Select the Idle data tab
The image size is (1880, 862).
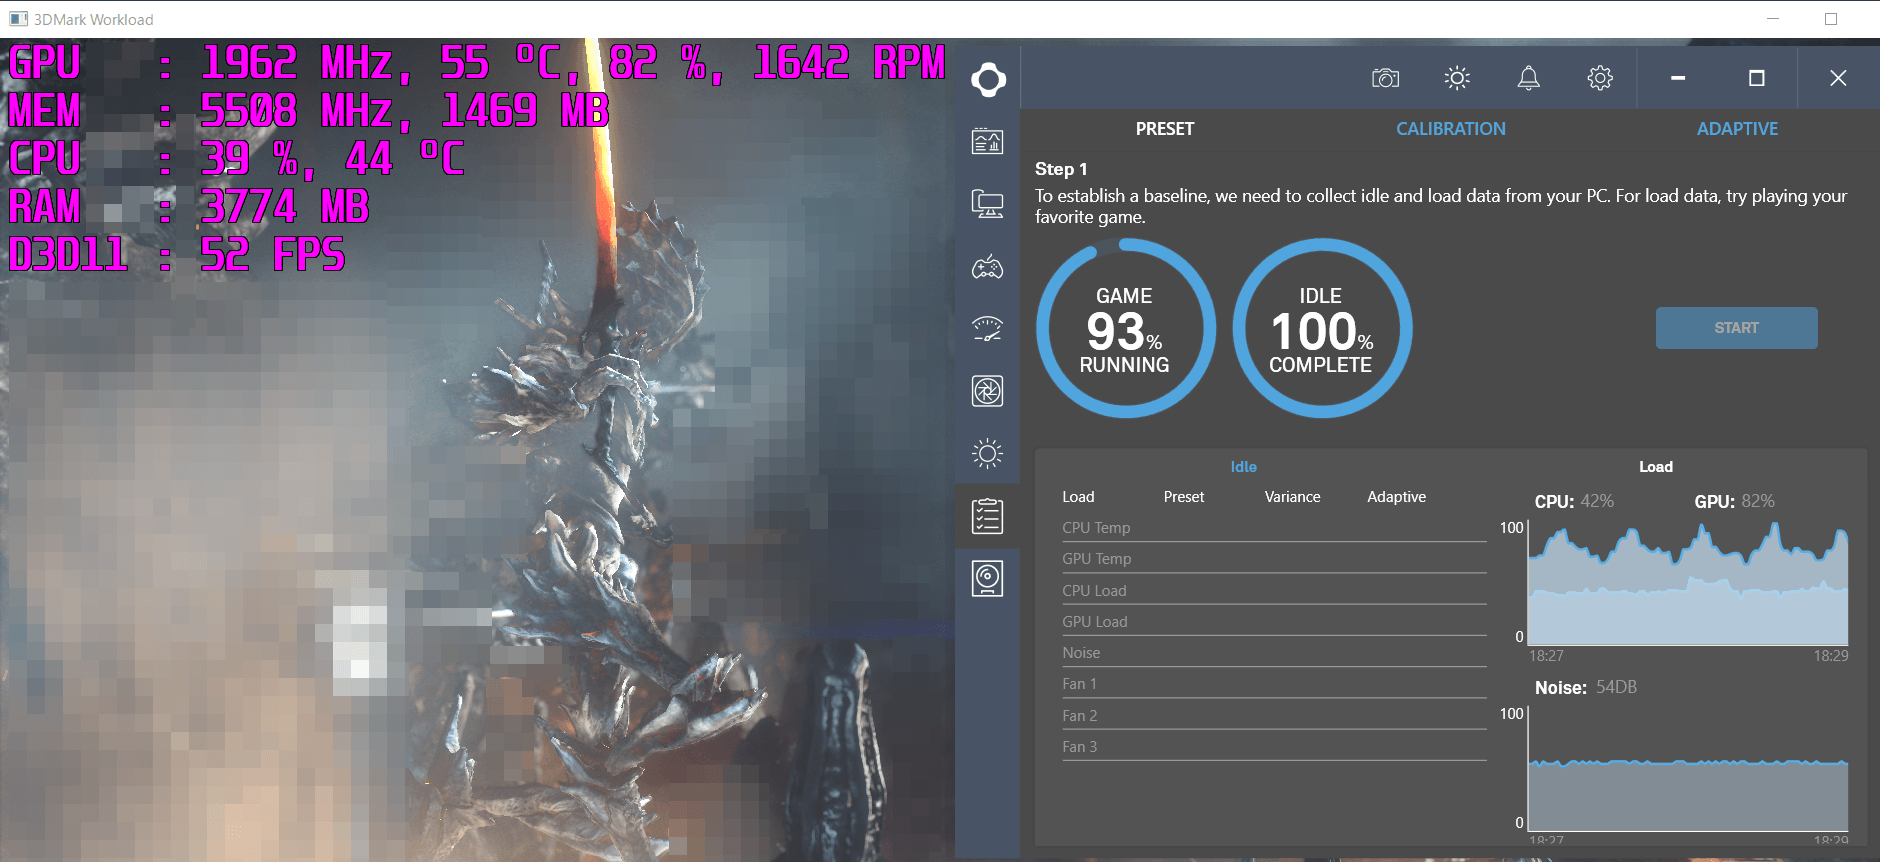pos(1243,467)
